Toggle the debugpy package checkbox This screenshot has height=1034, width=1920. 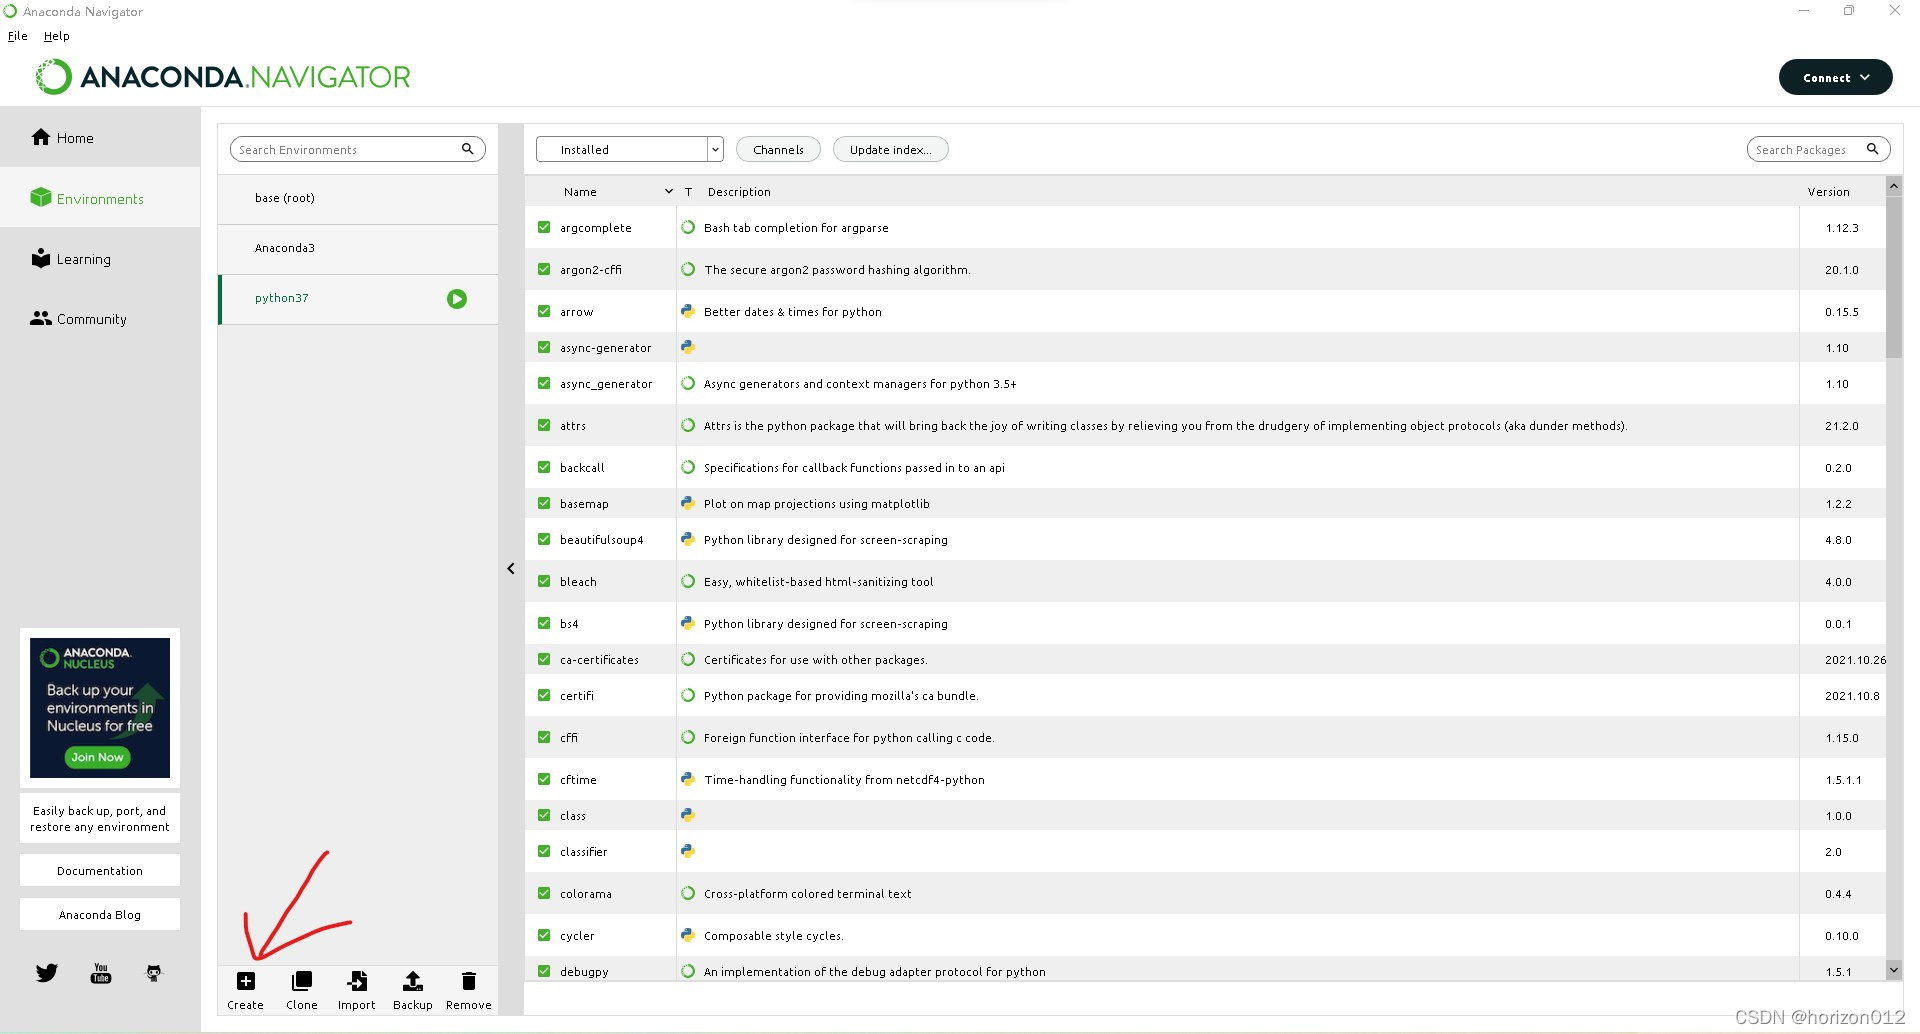pyautogui.click(x=544, y=971)
